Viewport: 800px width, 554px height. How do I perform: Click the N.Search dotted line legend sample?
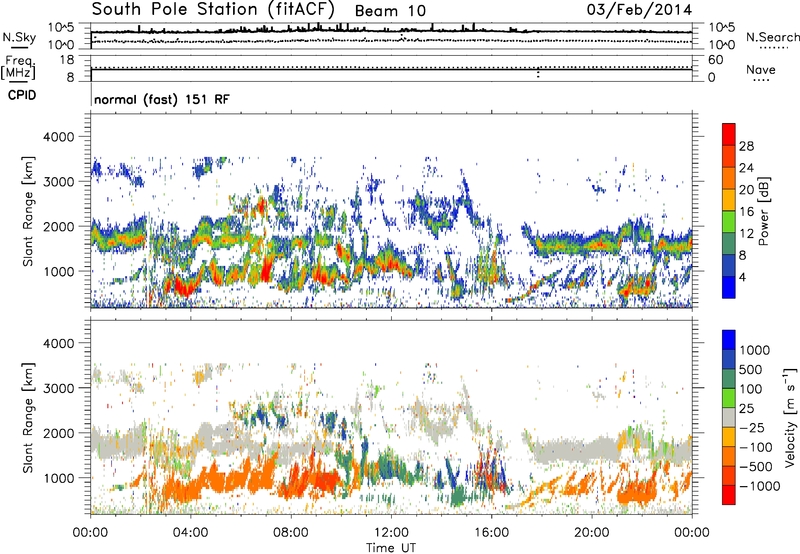[773, 48]
